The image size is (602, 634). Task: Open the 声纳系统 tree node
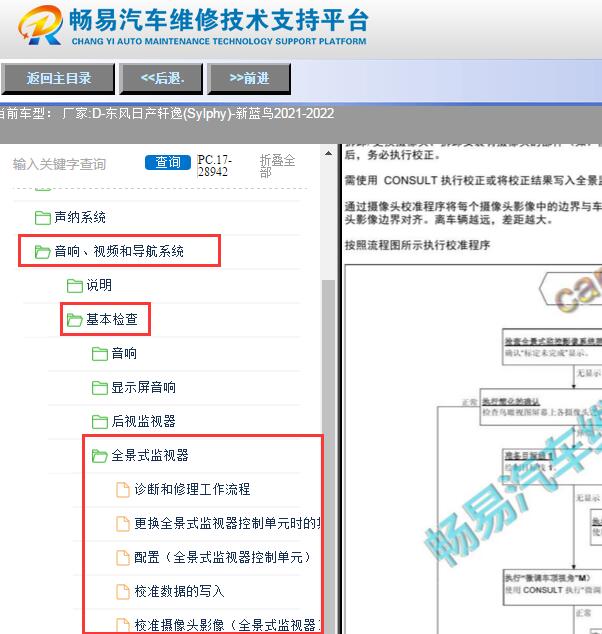tap(80, 218)
